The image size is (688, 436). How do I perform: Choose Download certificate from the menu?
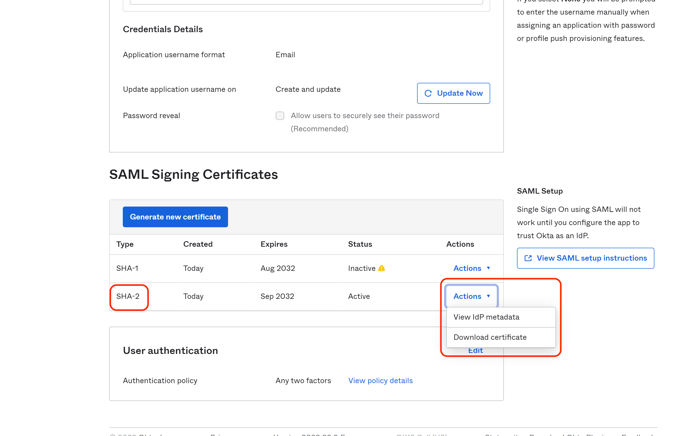490,337
